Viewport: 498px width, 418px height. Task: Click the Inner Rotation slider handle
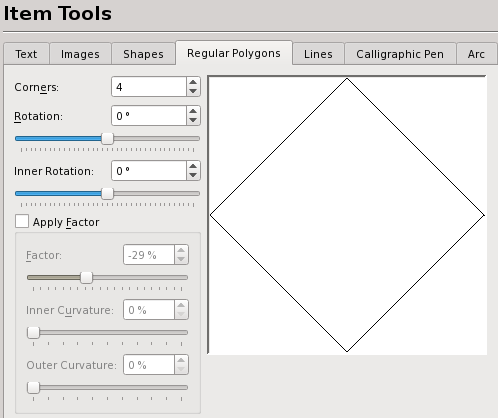point(107,193)
